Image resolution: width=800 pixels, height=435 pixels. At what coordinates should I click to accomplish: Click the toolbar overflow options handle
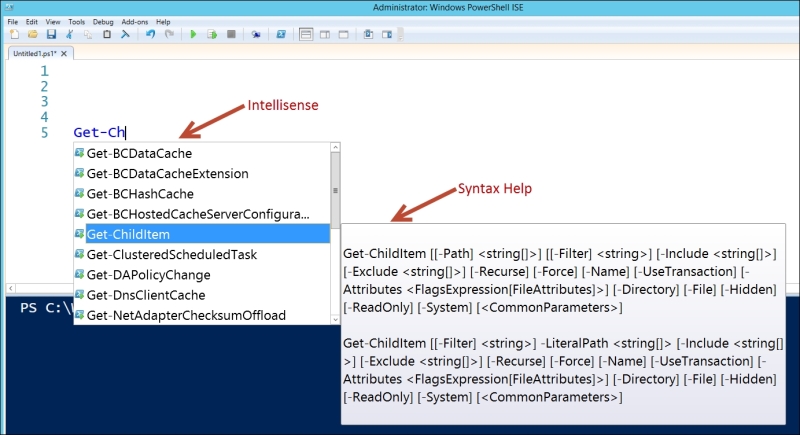[401, 34]
